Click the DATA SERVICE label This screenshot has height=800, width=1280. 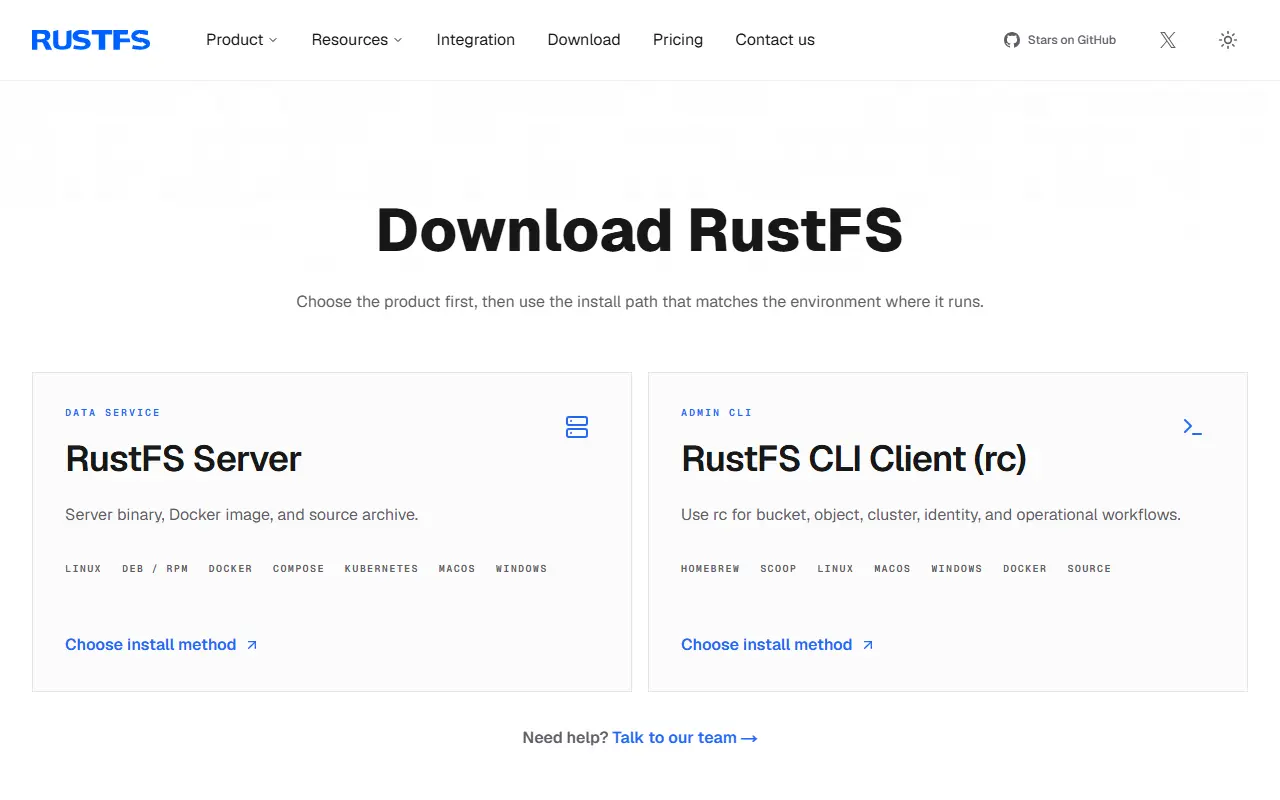pos(113,413)
